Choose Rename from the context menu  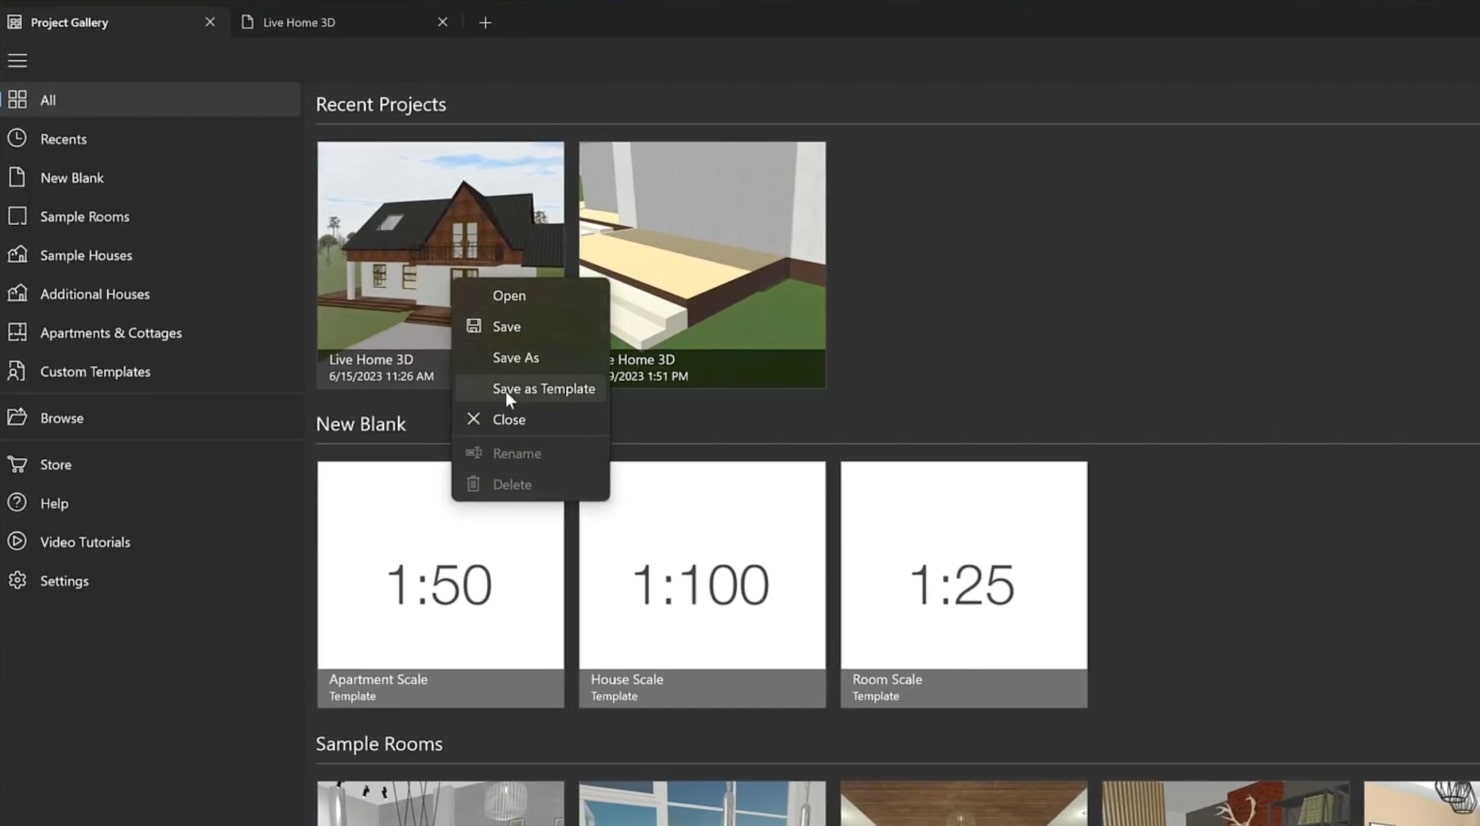click(531, 453)
